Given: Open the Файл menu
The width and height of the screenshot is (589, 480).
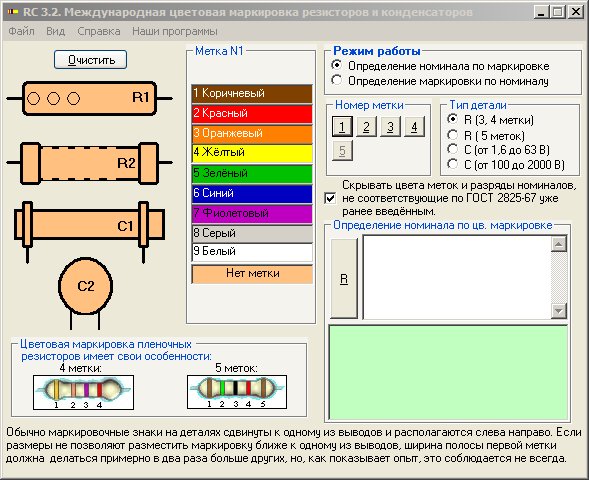Looking at the screenshot, I should (x=21, y=31).
